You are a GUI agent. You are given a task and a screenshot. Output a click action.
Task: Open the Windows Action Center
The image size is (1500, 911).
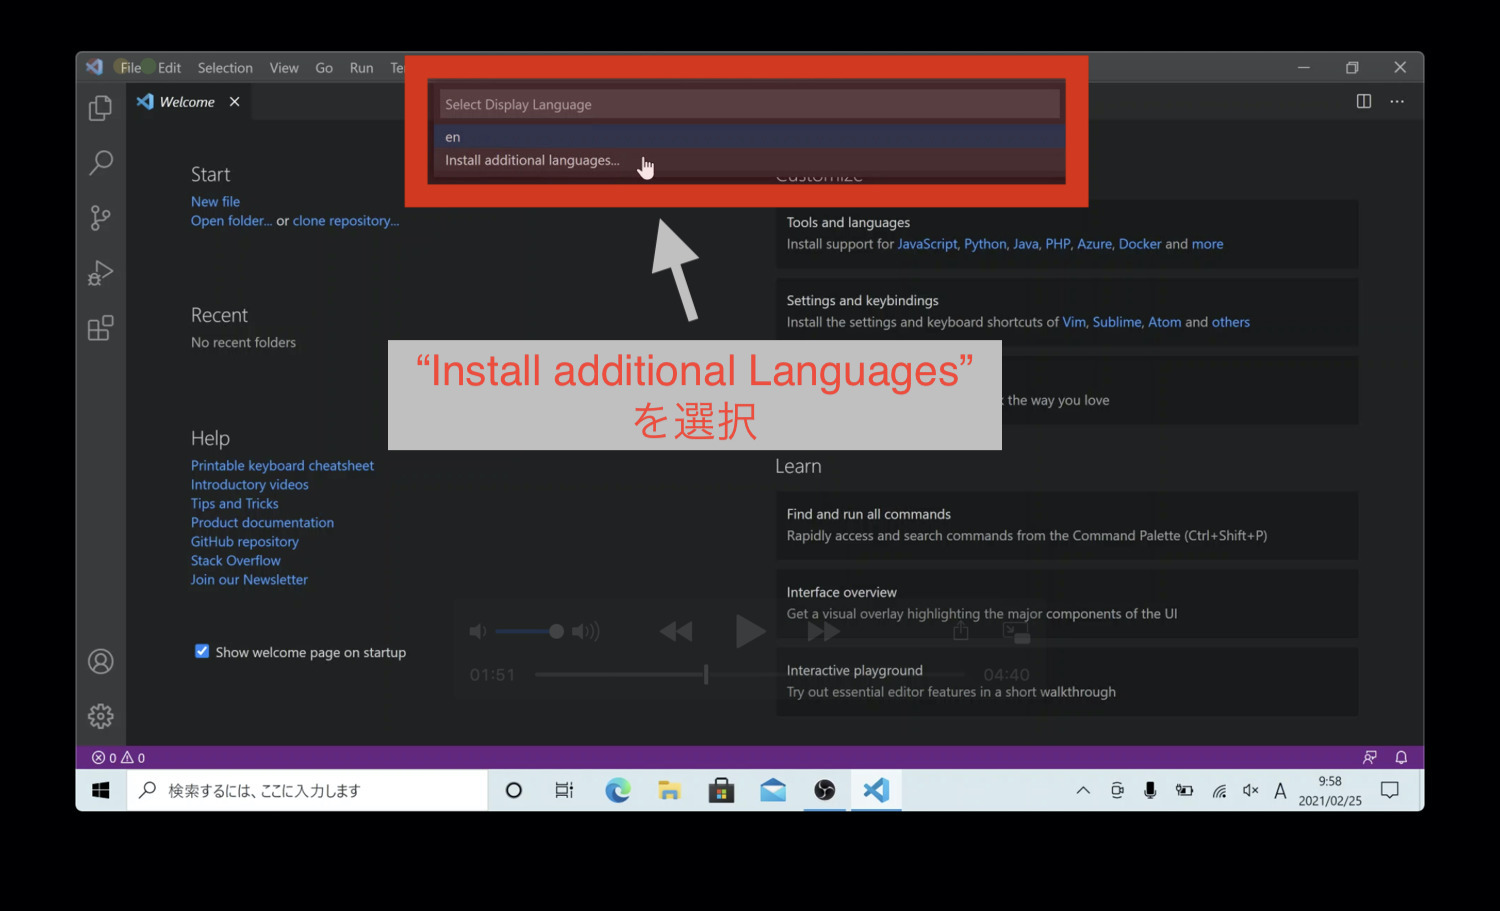1389,790
